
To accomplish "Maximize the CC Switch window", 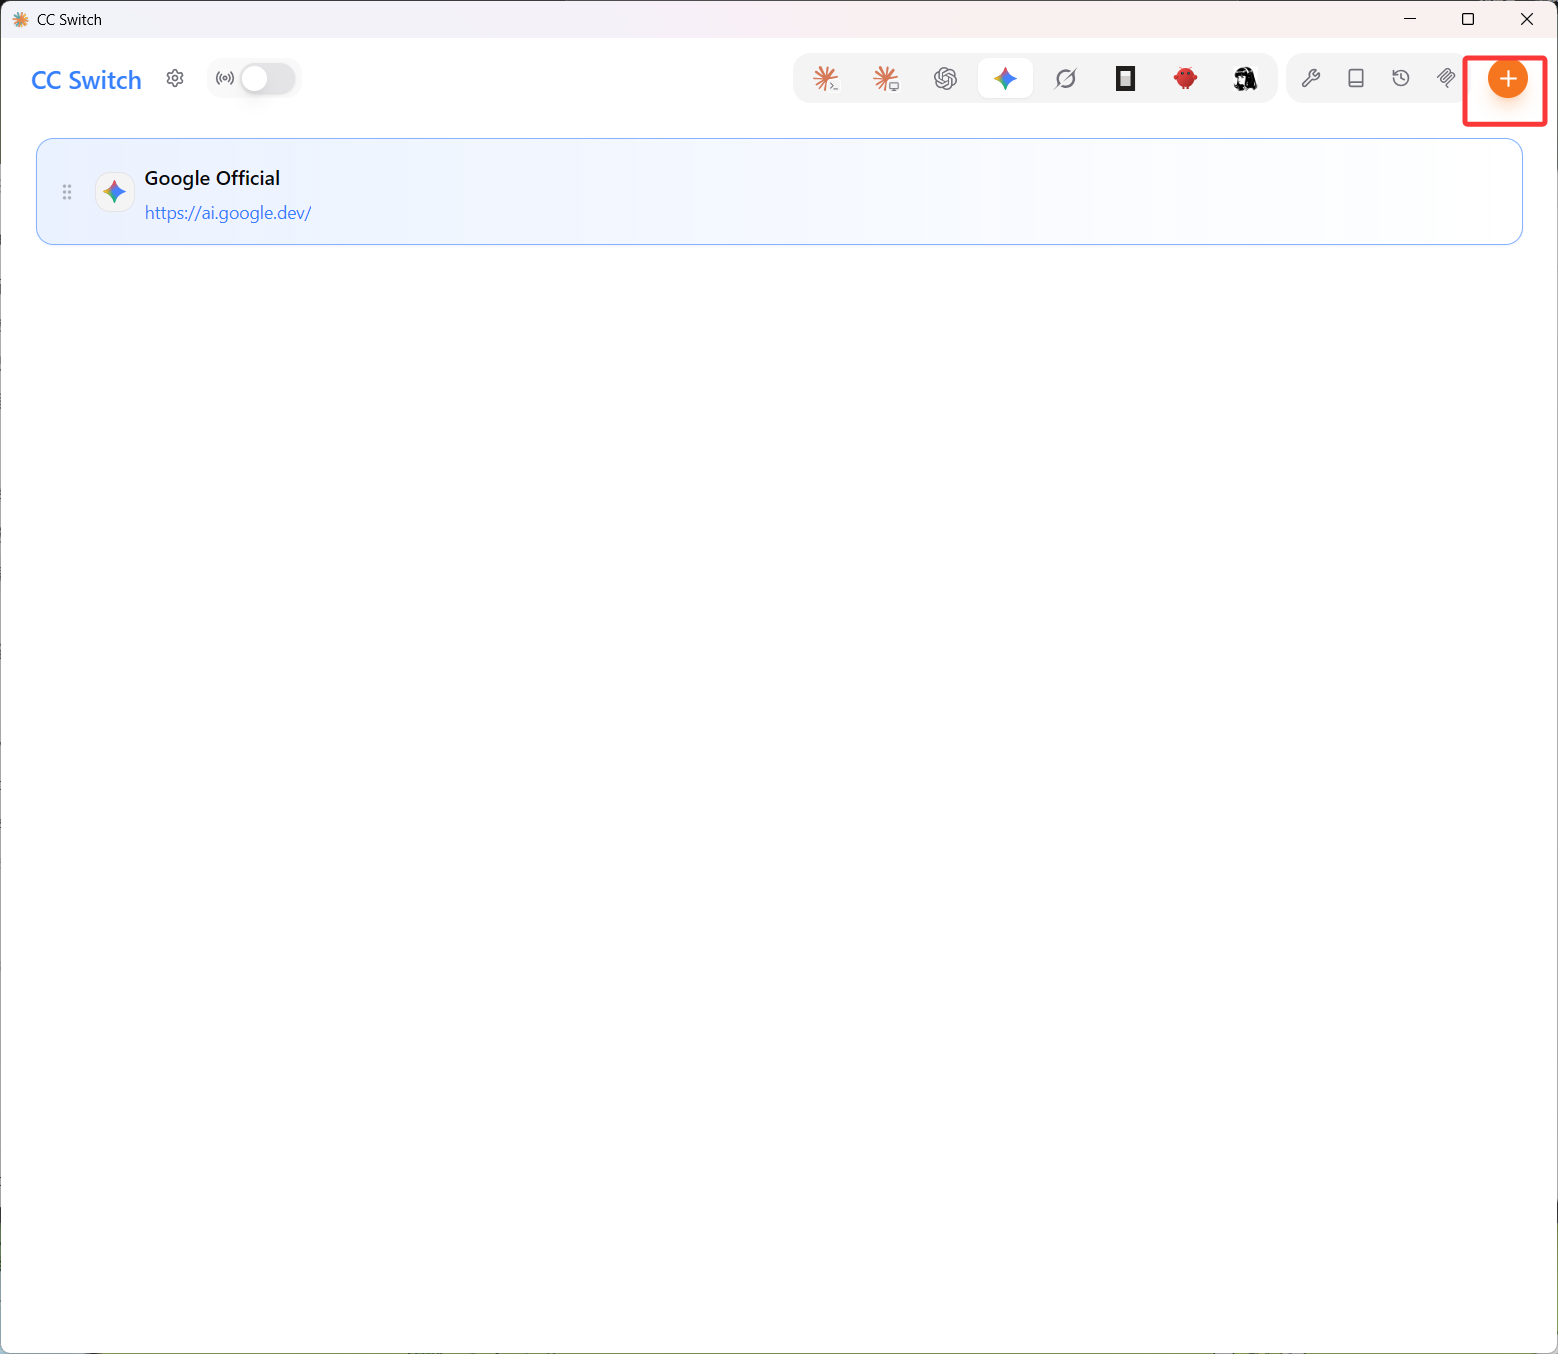I will pos(1468,19).
